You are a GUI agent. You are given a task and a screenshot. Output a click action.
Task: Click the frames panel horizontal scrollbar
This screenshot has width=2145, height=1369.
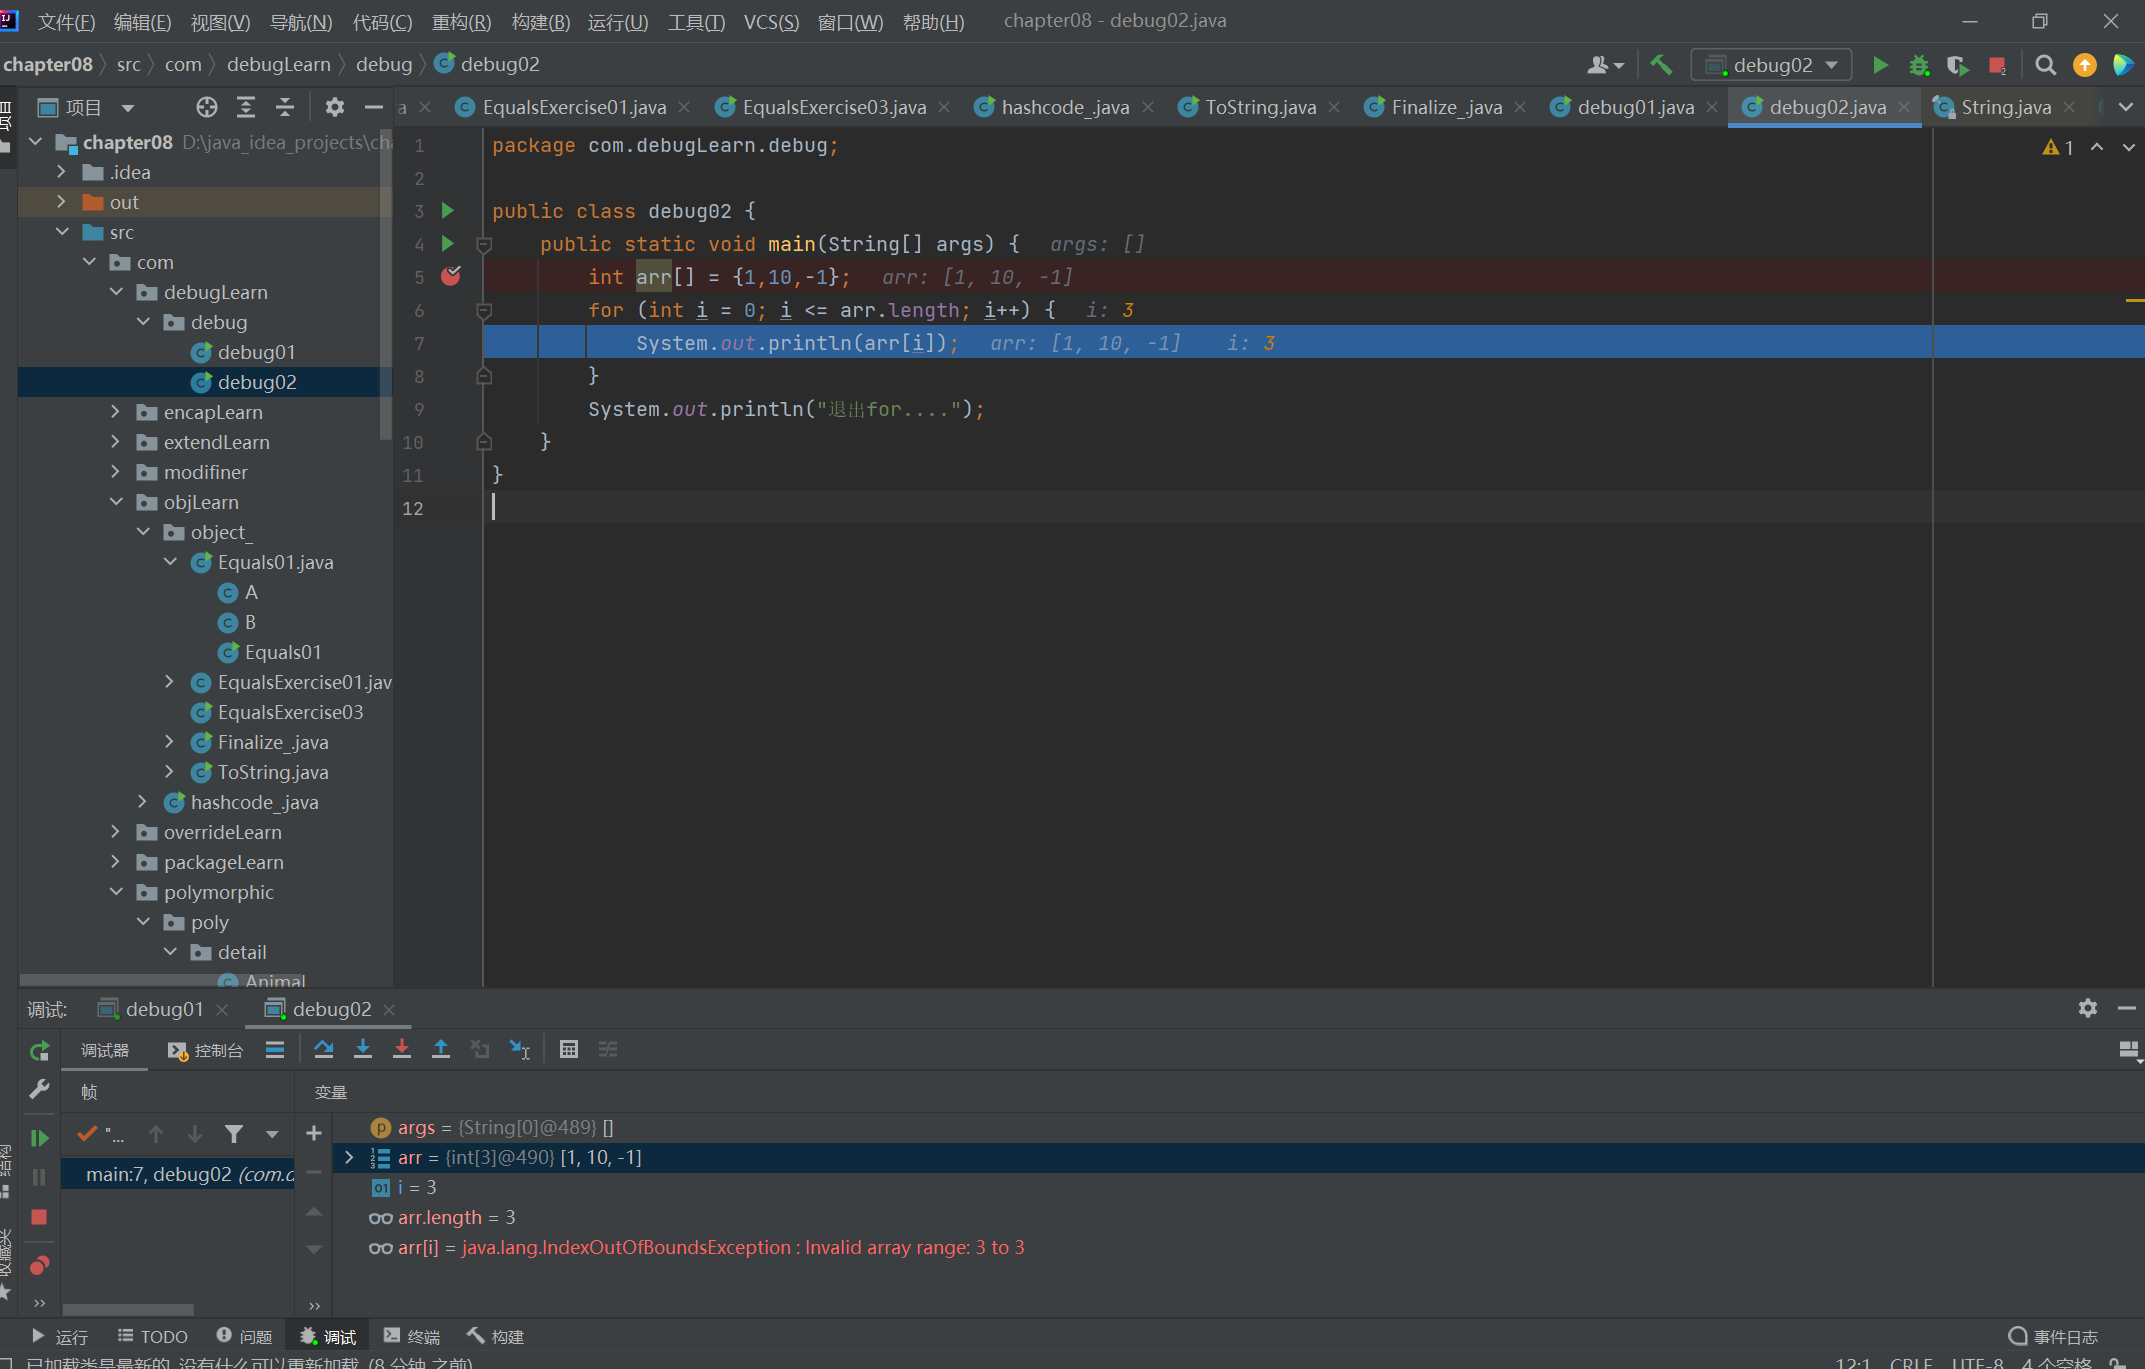click(x=128, y=1309)
